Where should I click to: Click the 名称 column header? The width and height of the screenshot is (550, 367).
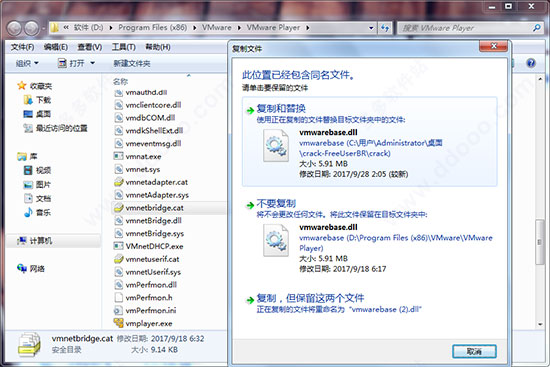[x=120, y=81]
